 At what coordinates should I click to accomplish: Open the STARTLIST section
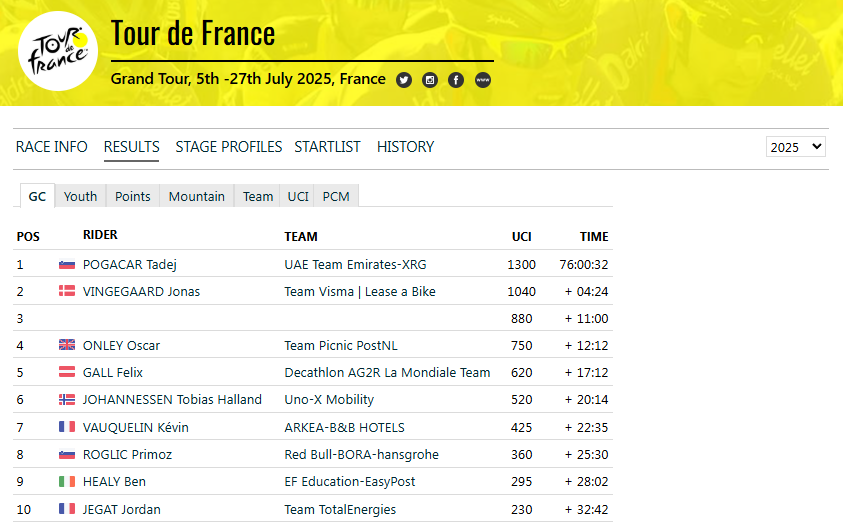[x=327, y=147]
